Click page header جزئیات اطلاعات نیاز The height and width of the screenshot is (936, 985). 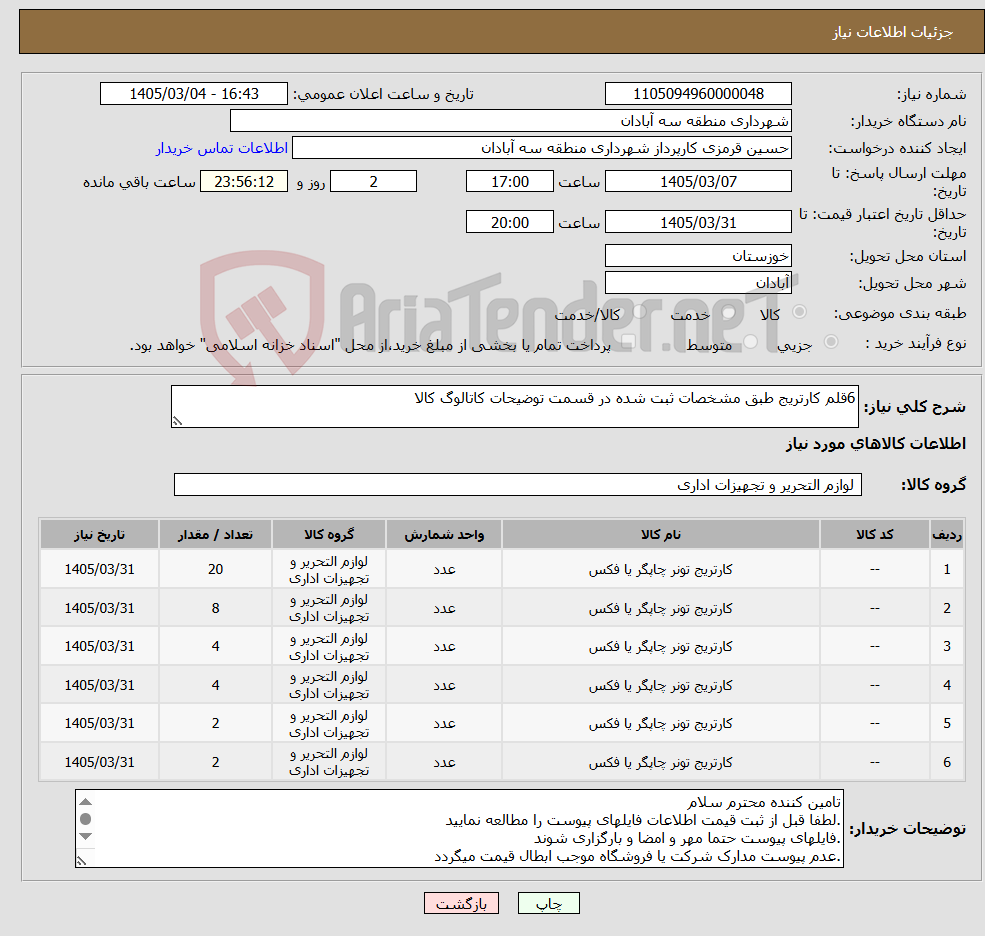(893, 32)
